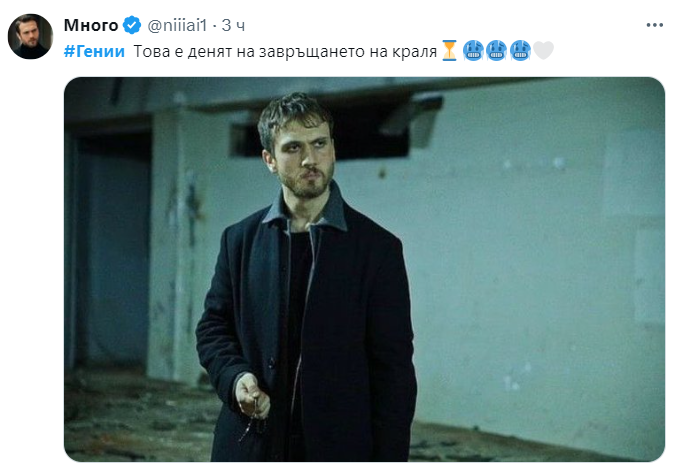Open the Много display name profile link
This screenshot has height=471, width=680.
pyautogui.click(x=91, y=25)
